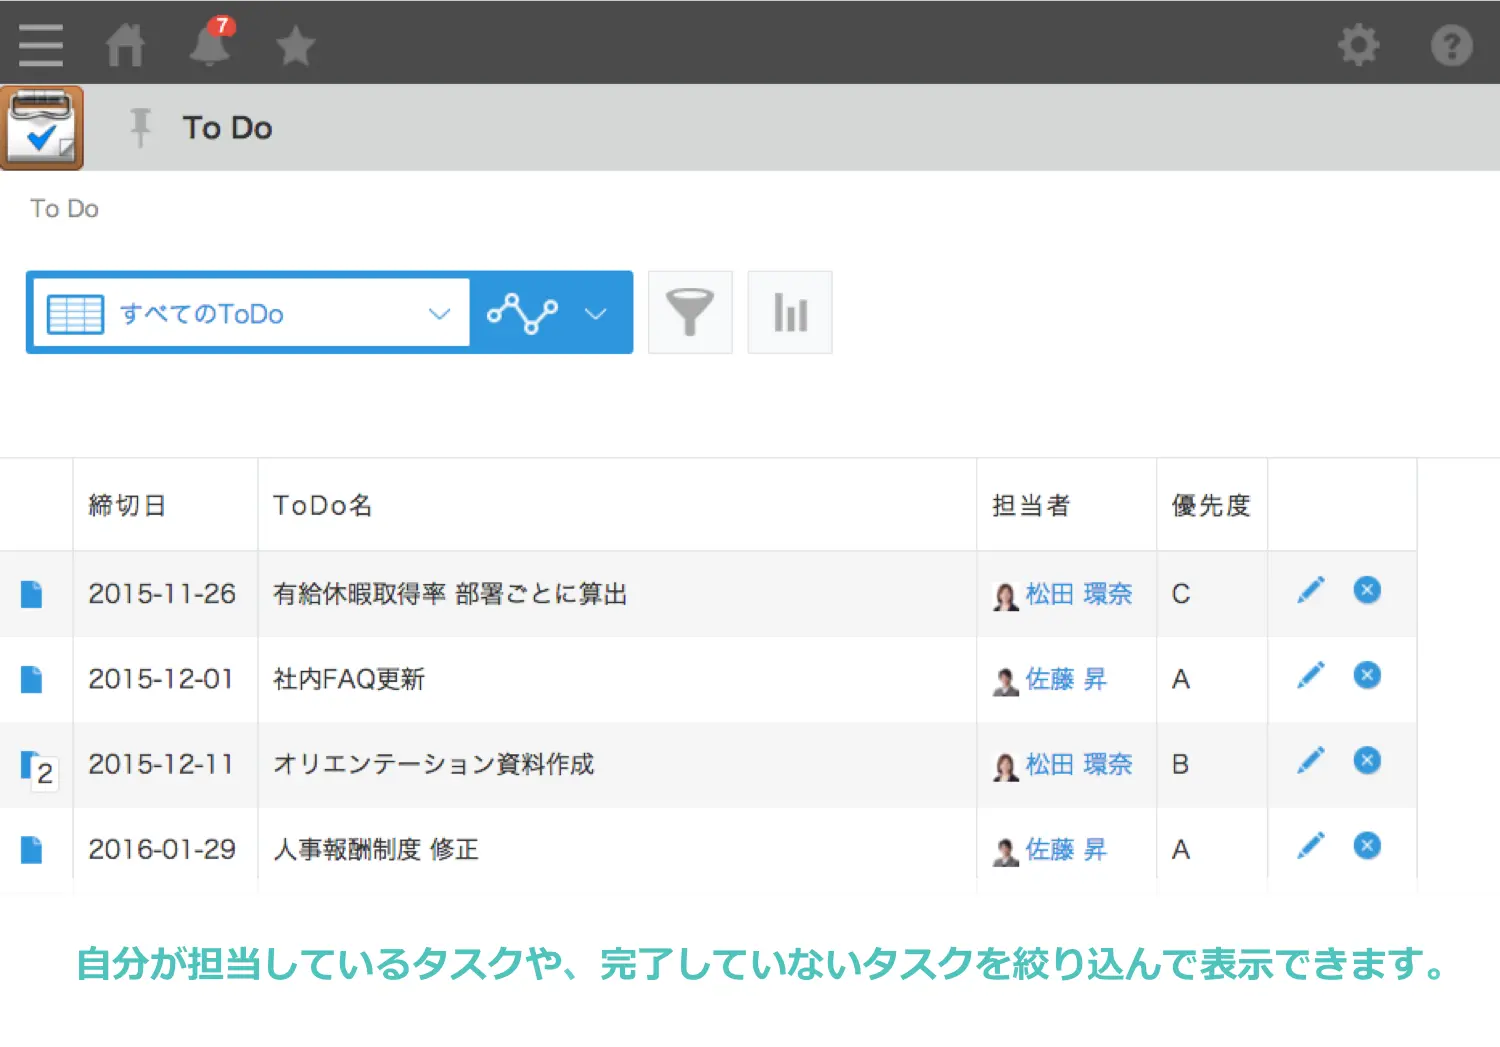
Task: Open assignee 松田 環奈 on 2015-11-26 row
Action: click(x=1078, y=594)
